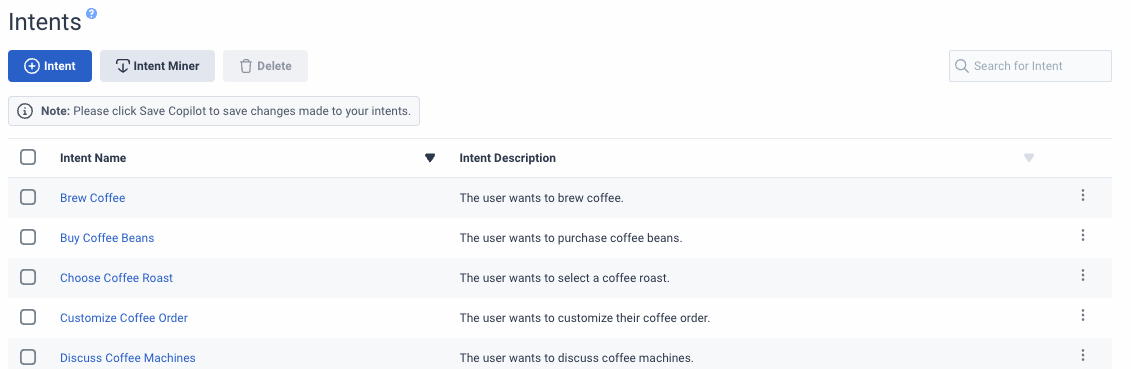Screen dimensions: 1131x369
Task: Click the Delete button
Action: click(x=265, y=66)
